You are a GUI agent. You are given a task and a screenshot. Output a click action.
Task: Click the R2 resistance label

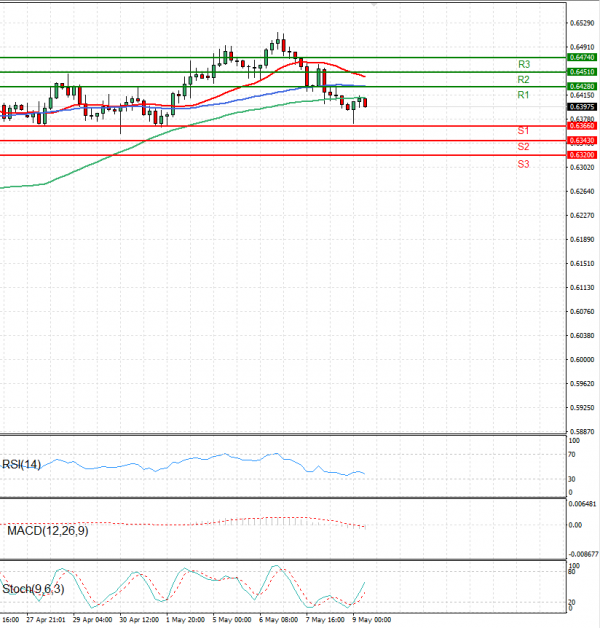pyautogui.click(x=523, y=79)
